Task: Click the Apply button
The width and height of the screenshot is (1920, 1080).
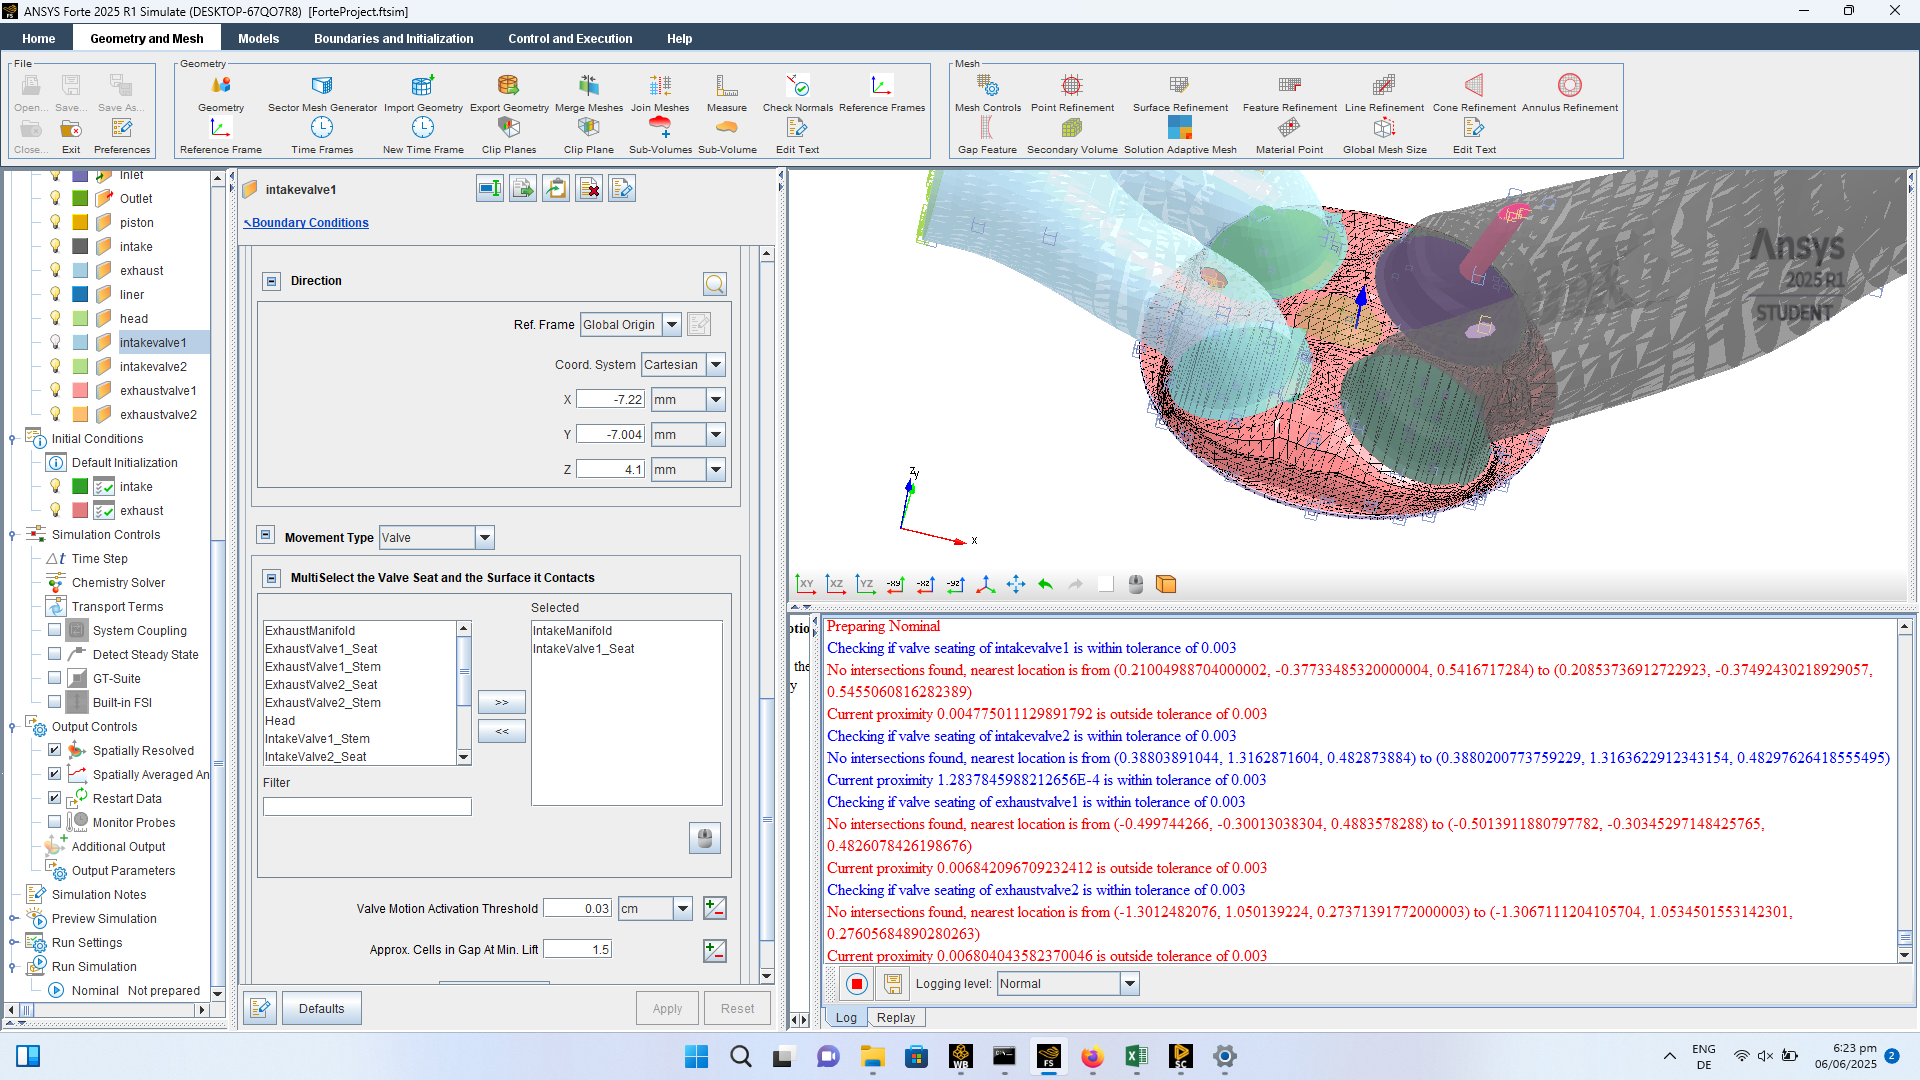Action: point(667,1008)
